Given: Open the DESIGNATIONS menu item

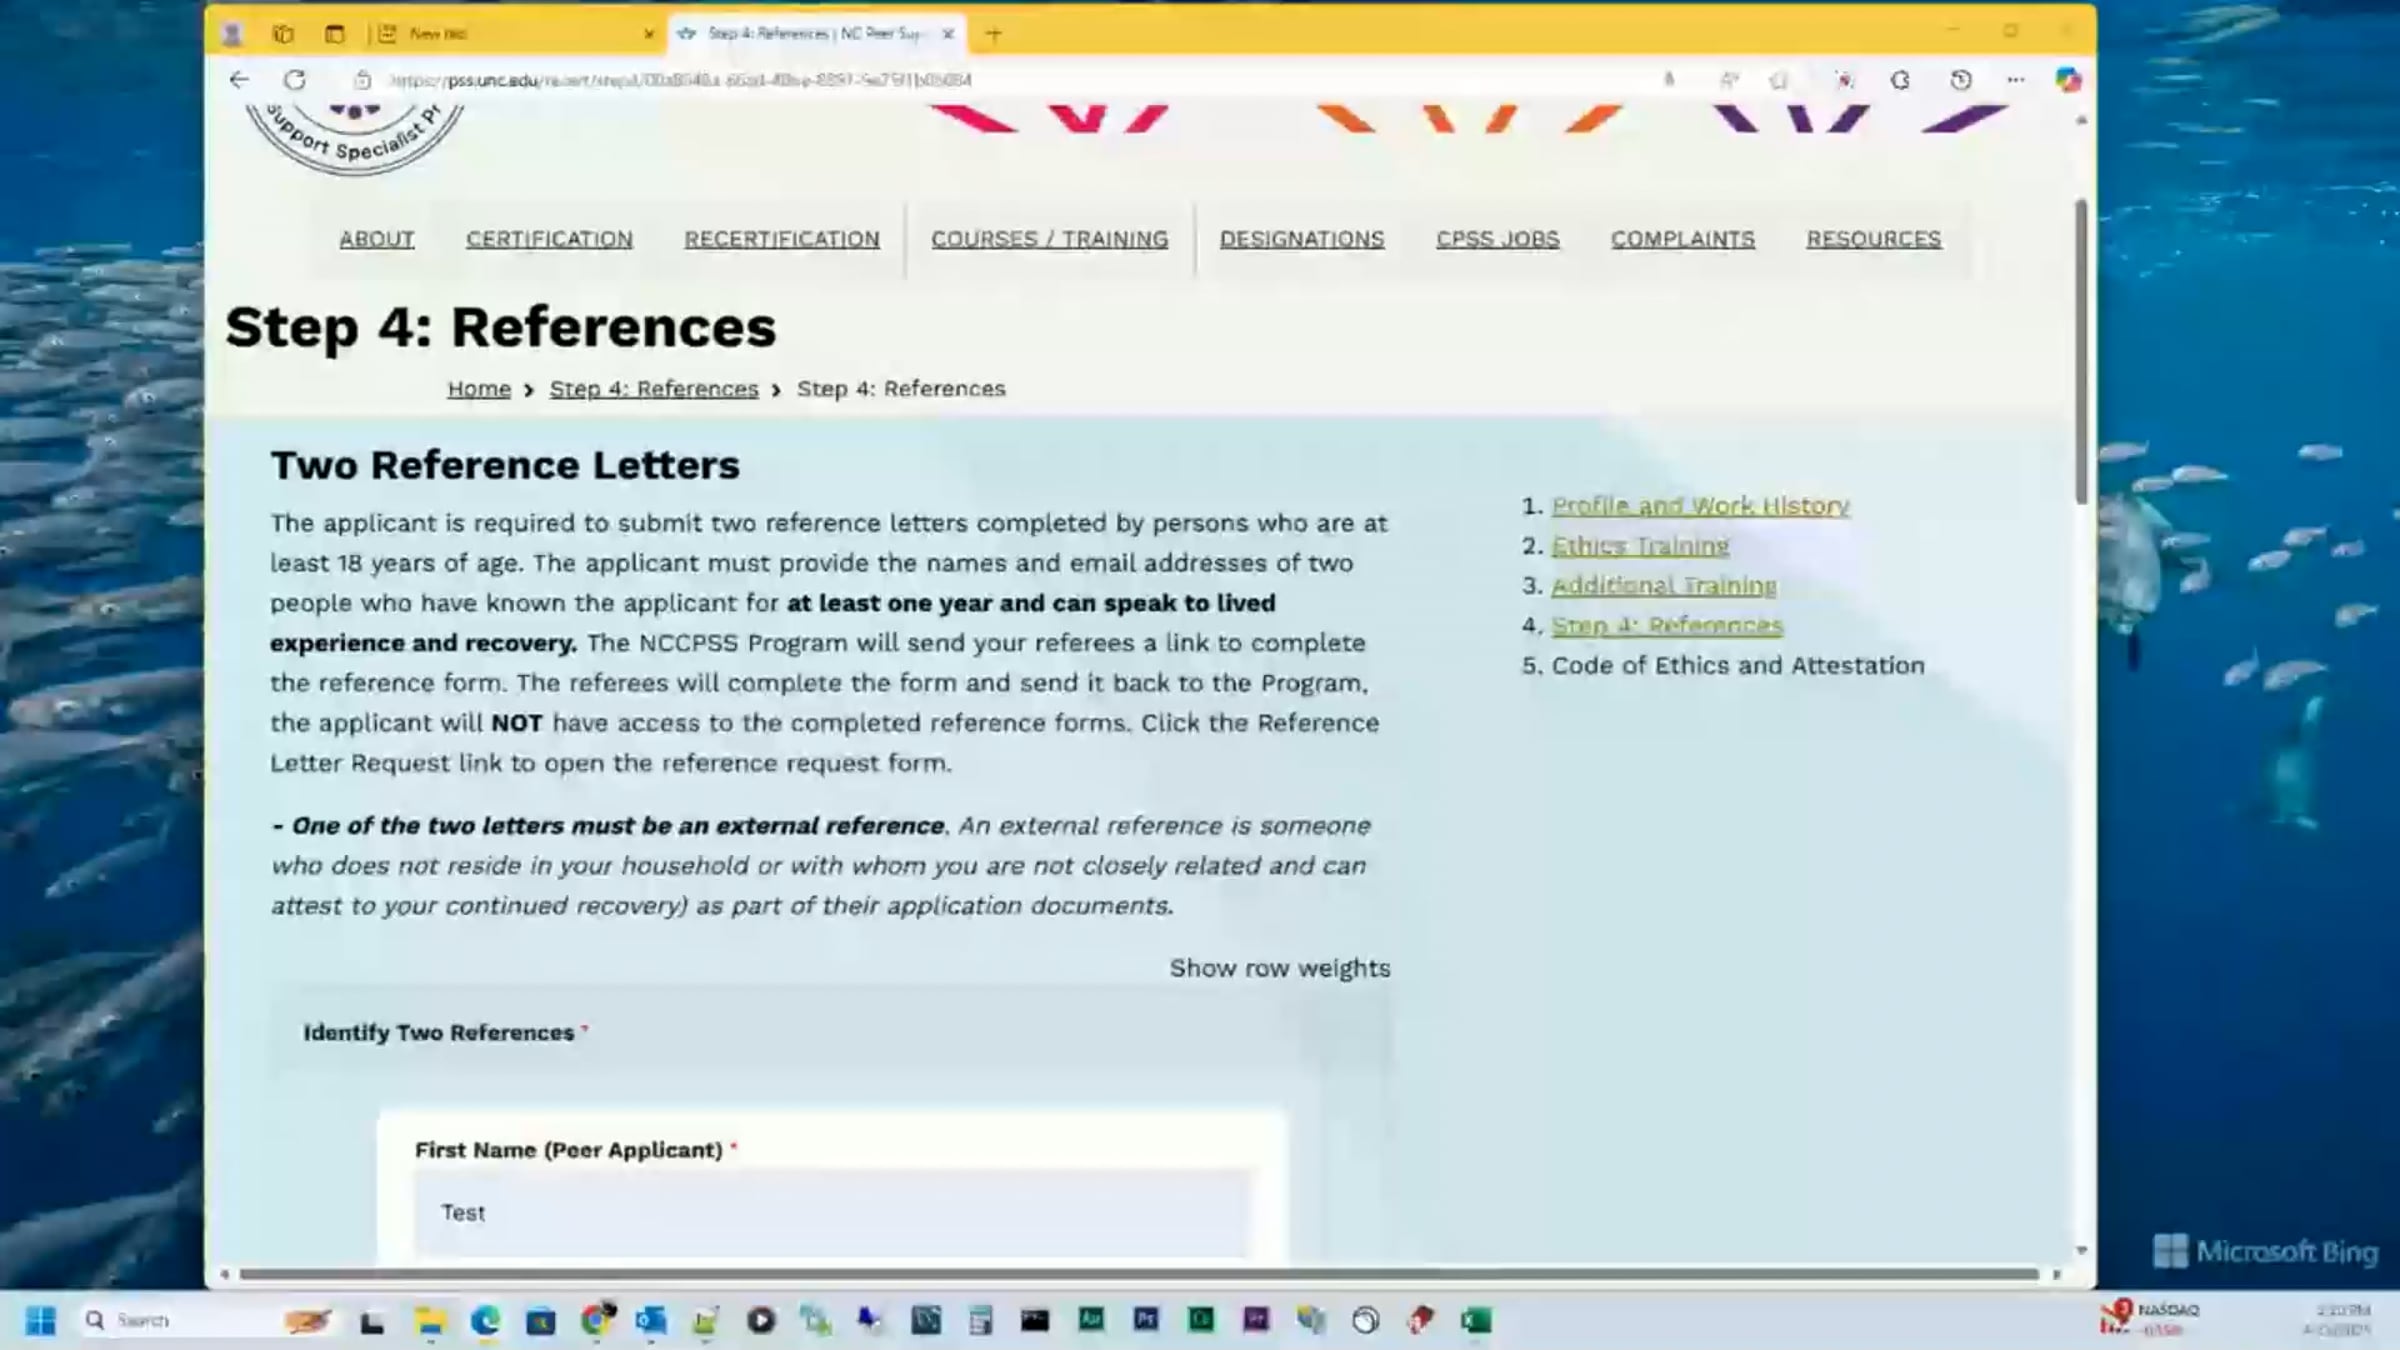Looking at the screenshot, I should pos(1302,239).
